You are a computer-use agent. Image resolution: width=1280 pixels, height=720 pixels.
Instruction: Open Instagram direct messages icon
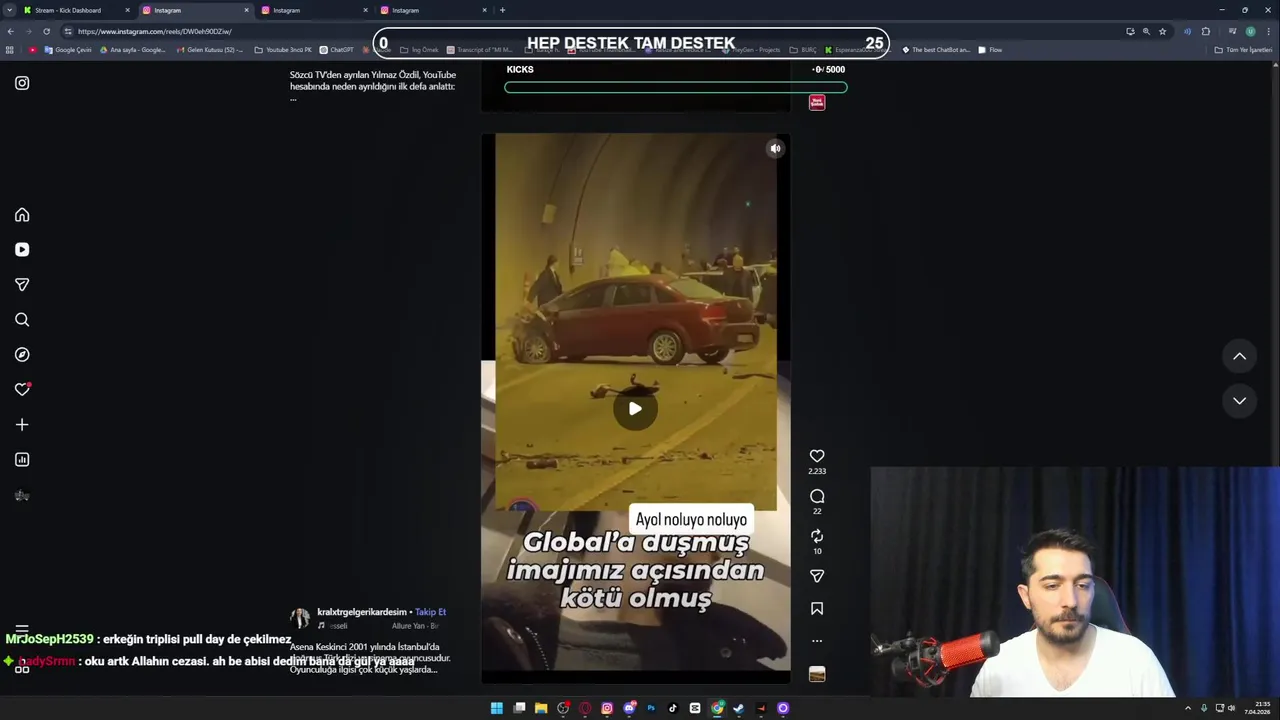pos(22,285)
